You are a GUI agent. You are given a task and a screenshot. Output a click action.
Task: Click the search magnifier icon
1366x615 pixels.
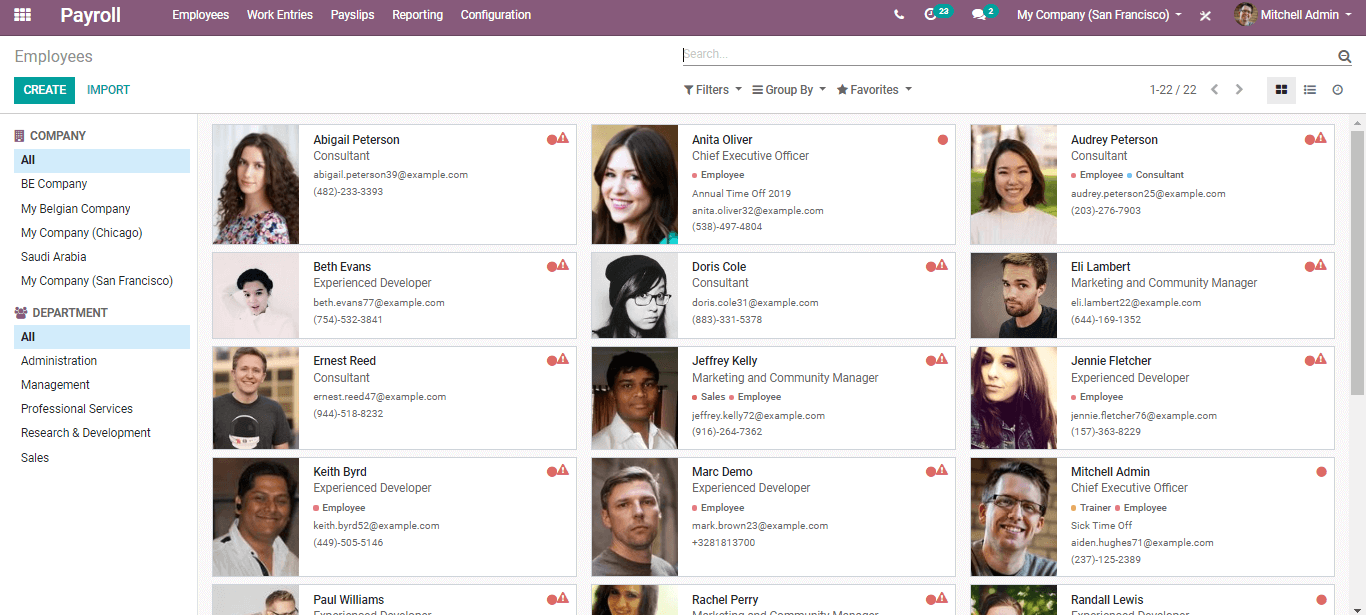(x=1344, y=56)
